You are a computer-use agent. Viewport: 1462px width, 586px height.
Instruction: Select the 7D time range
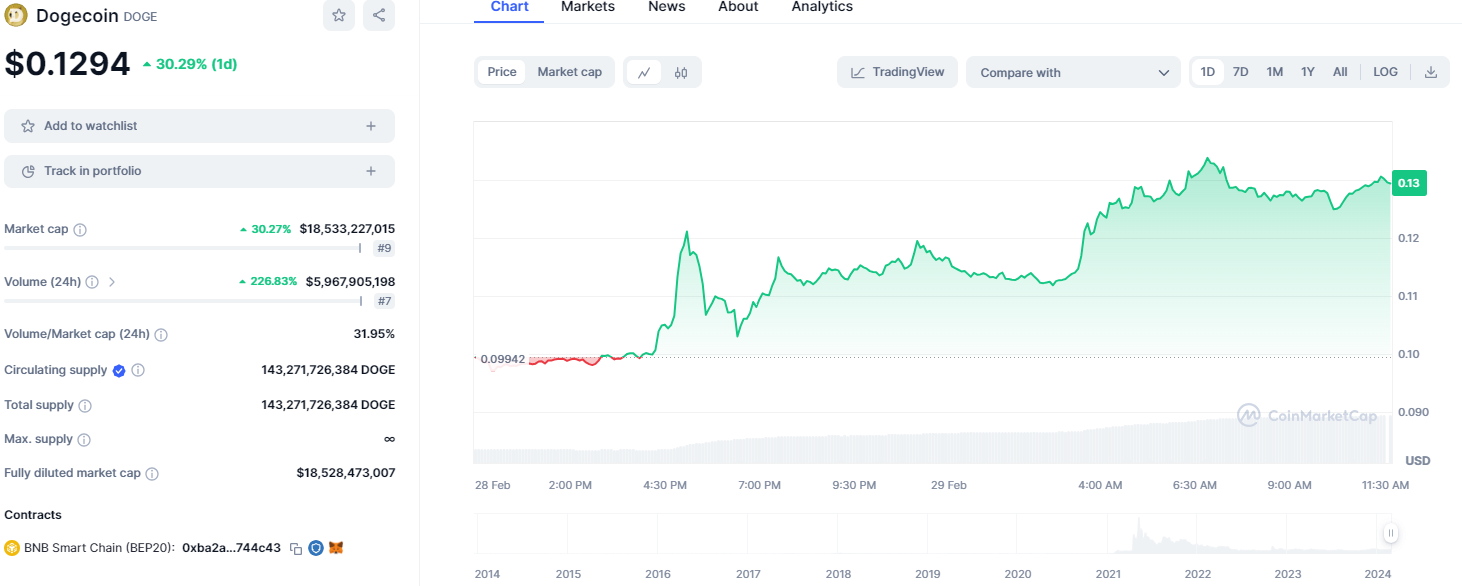point(1240,72)
